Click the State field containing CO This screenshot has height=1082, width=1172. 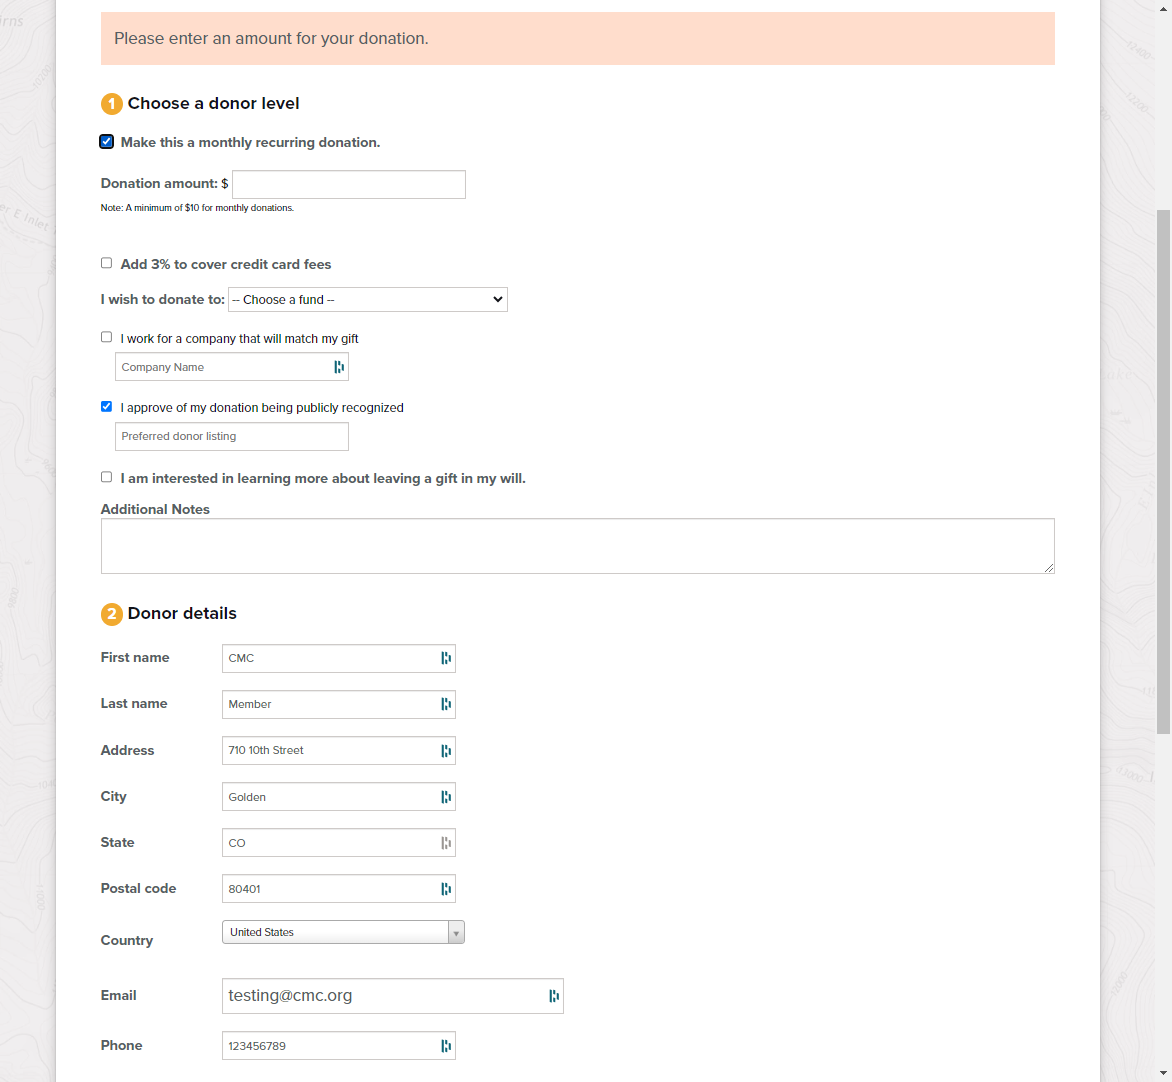(x=339, y=843)
